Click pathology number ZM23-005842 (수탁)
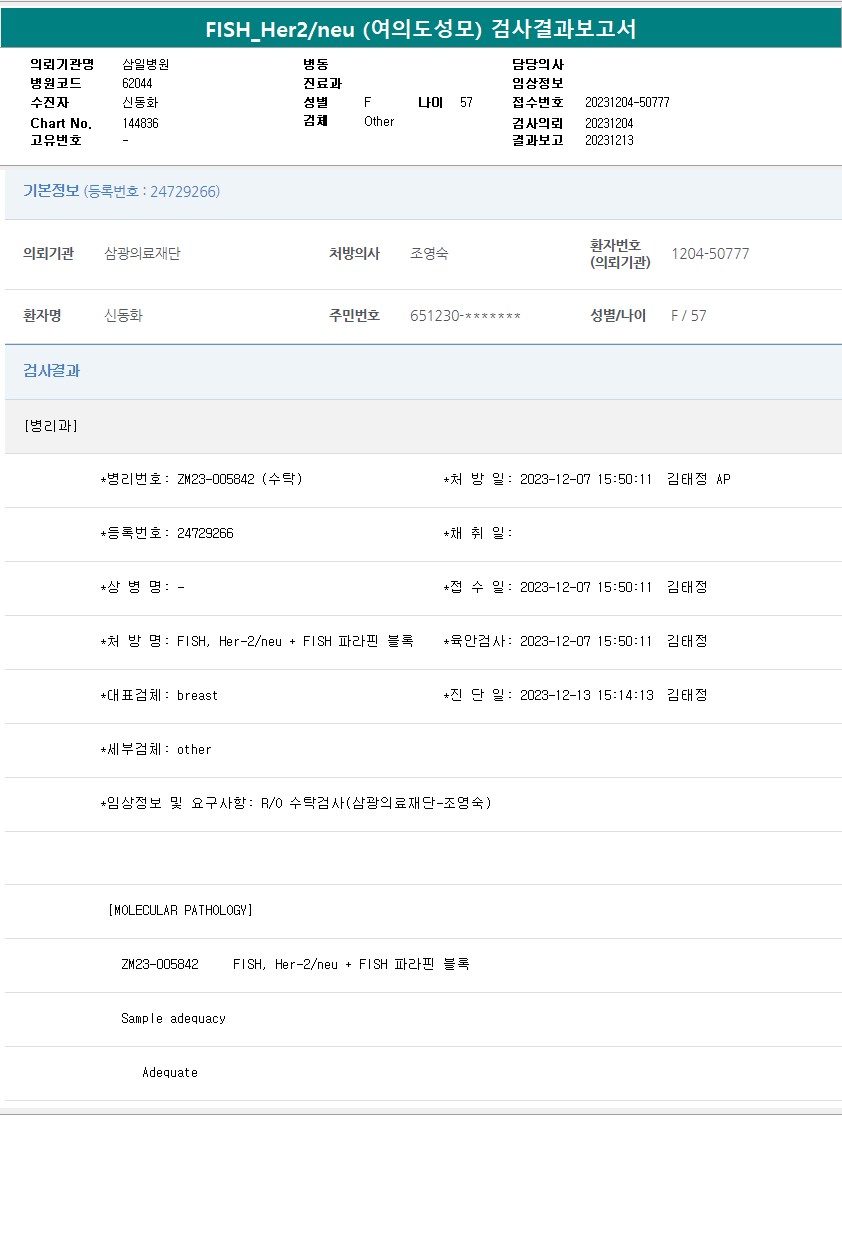 240,479
